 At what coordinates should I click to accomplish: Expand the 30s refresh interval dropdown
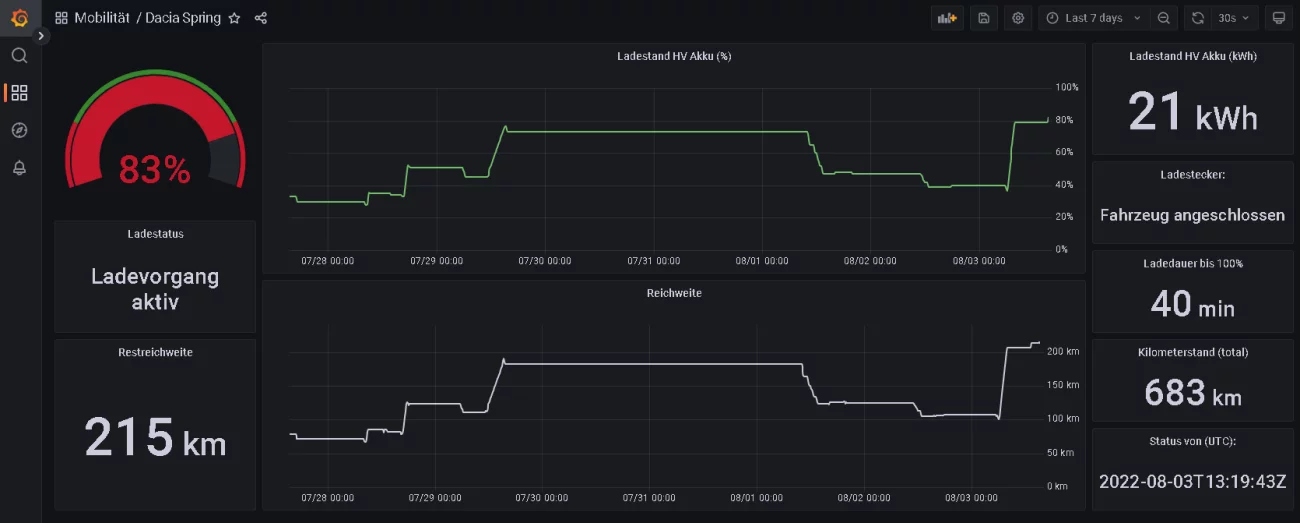pyautogui.click(x=1233, y=18)
